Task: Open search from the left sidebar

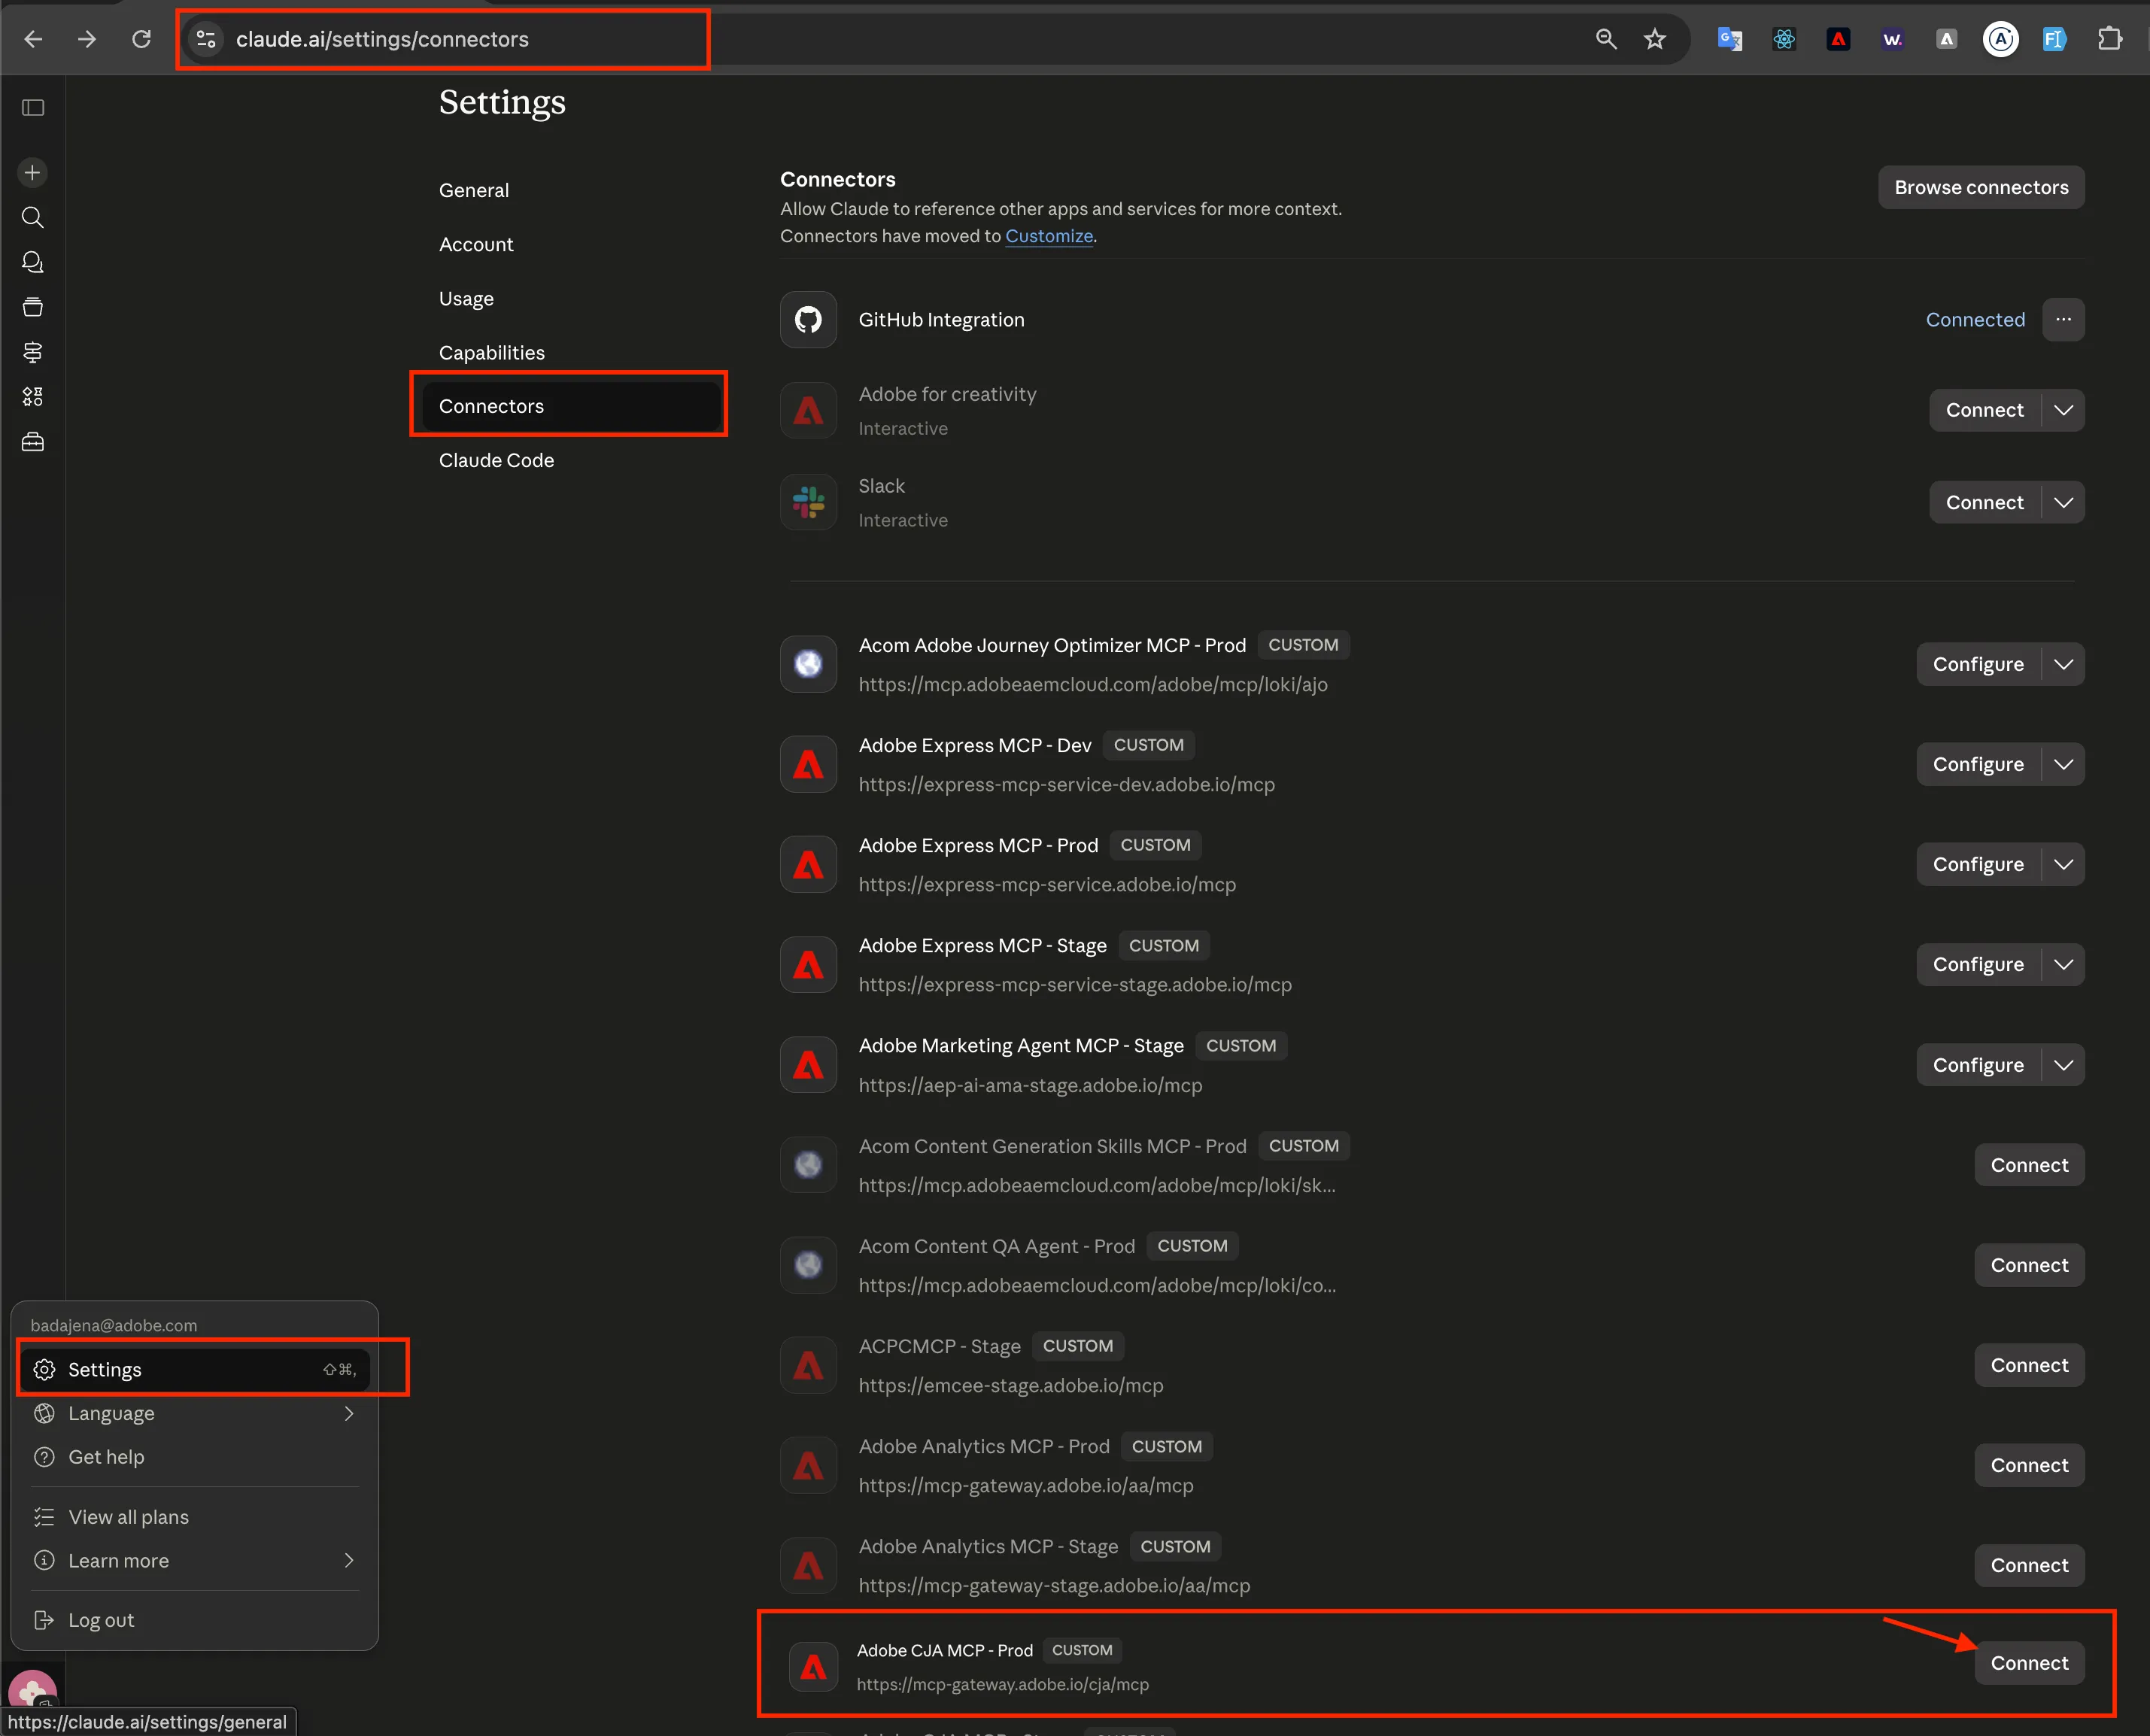Action: pyautogui.click(x=33, y=217)
